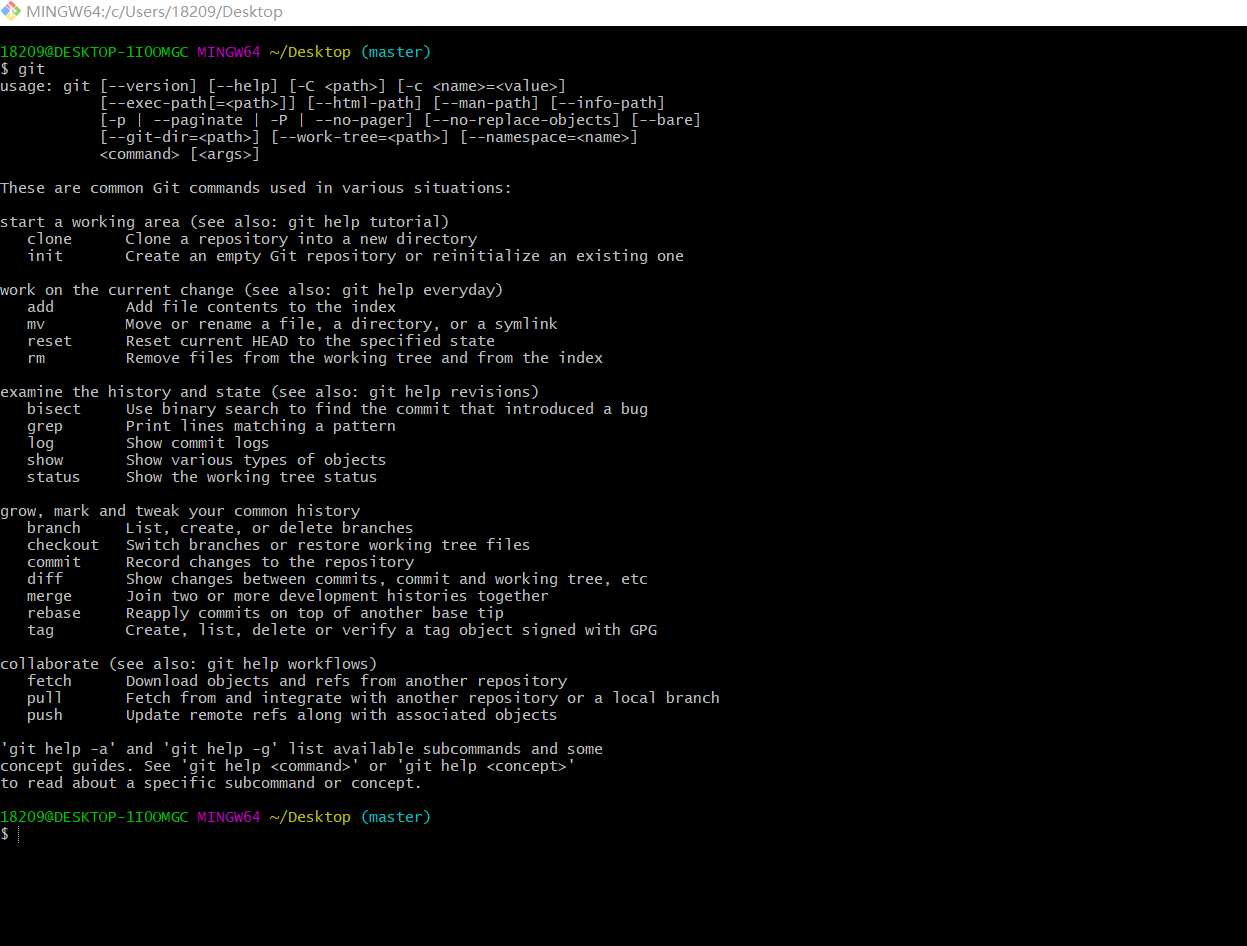The image size is (1247, 946).
Task: Click the 'bisect' command name
Action: click(54, 409)
